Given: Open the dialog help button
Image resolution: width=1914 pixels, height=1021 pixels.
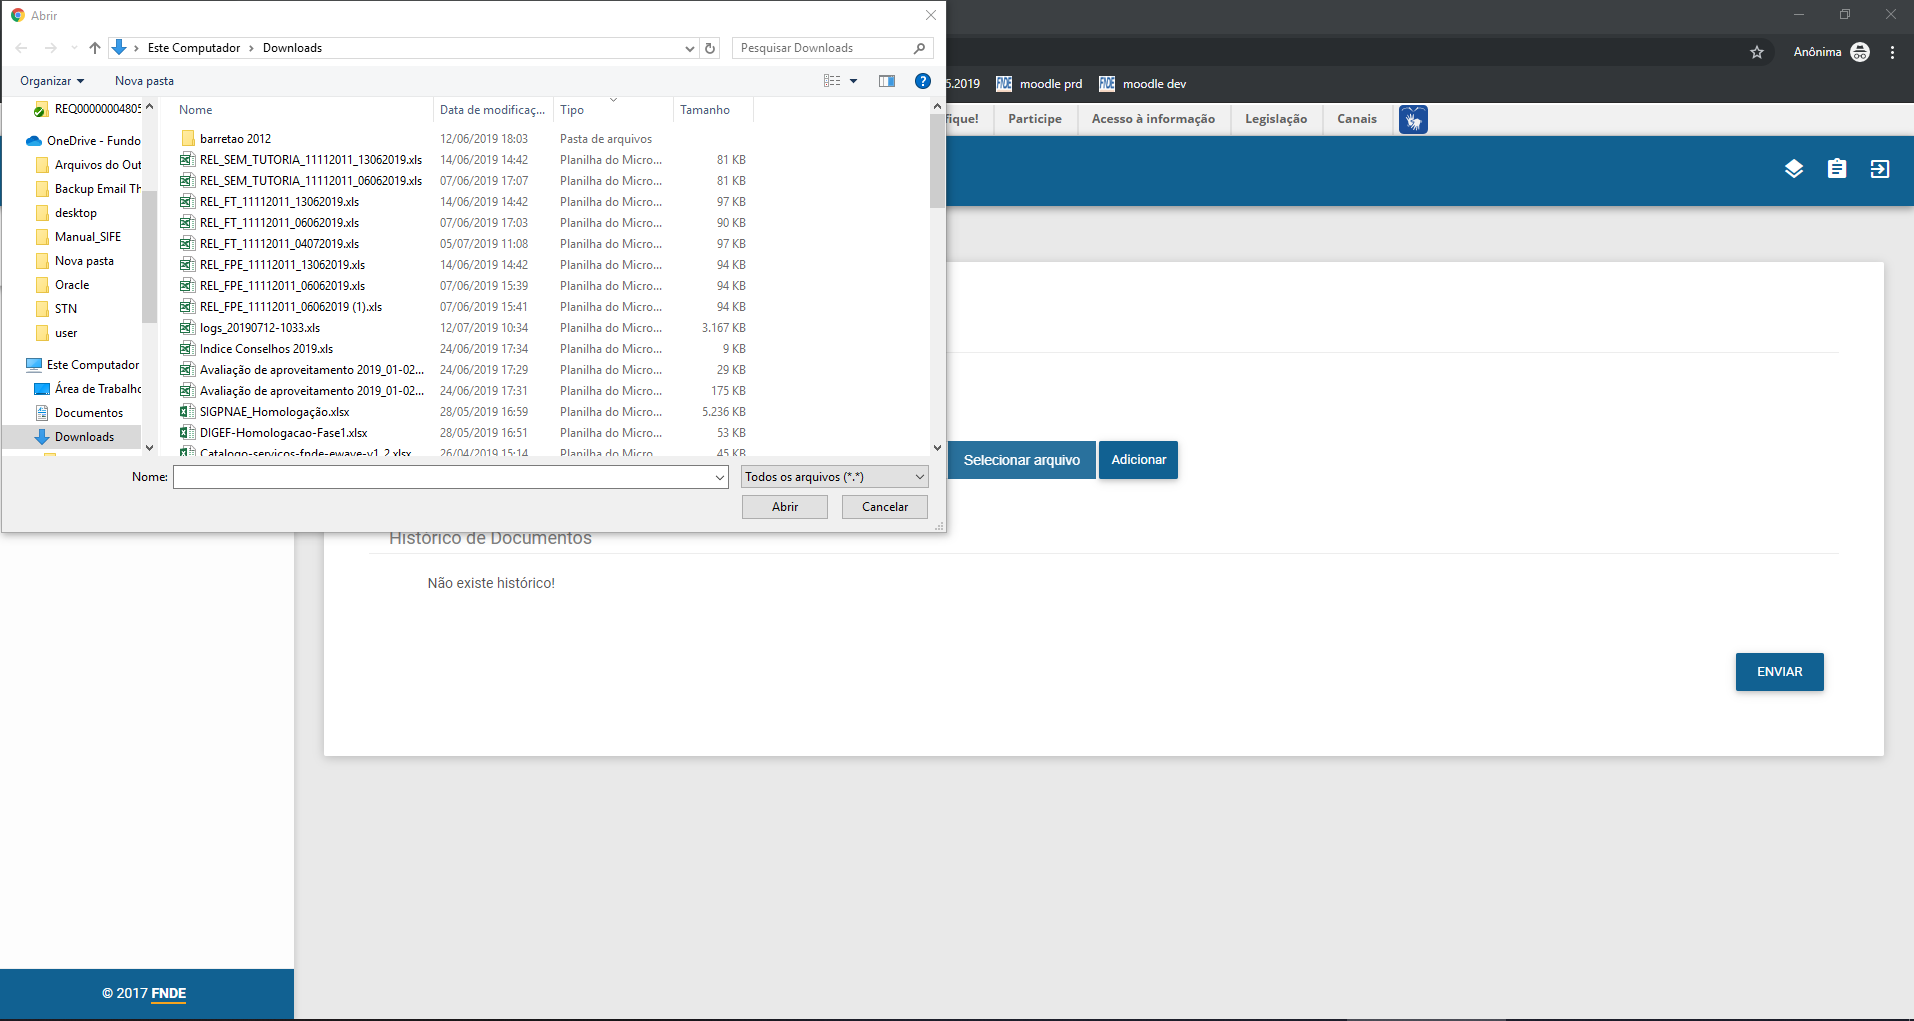Looking at the screenshot, I should [x=923, y=81].
